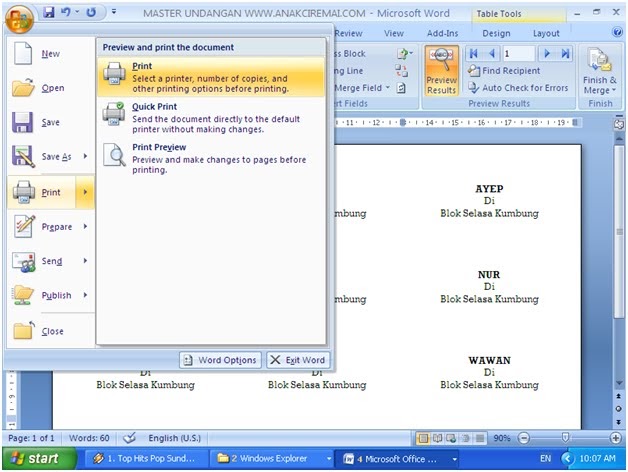Click the record number field
This screenshot has width=628, height=472.
click(x=518, y=53)
